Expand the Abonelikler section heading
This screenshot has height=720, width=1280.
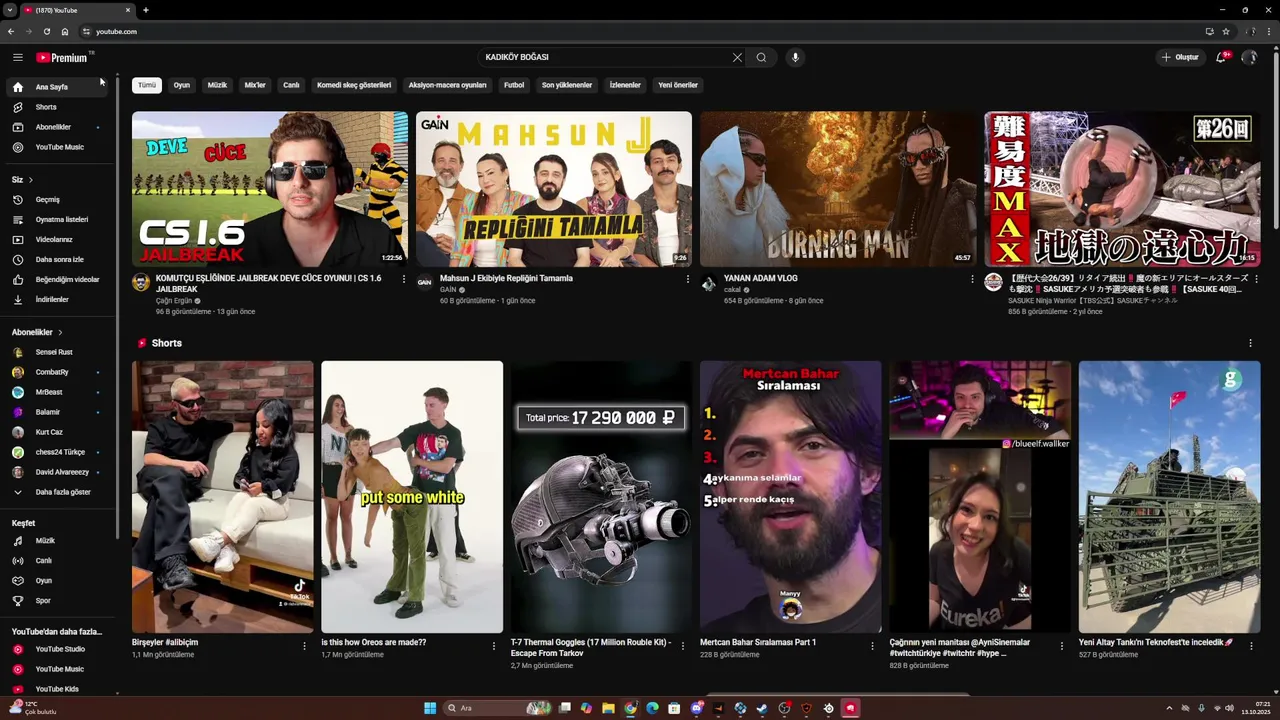37,332
